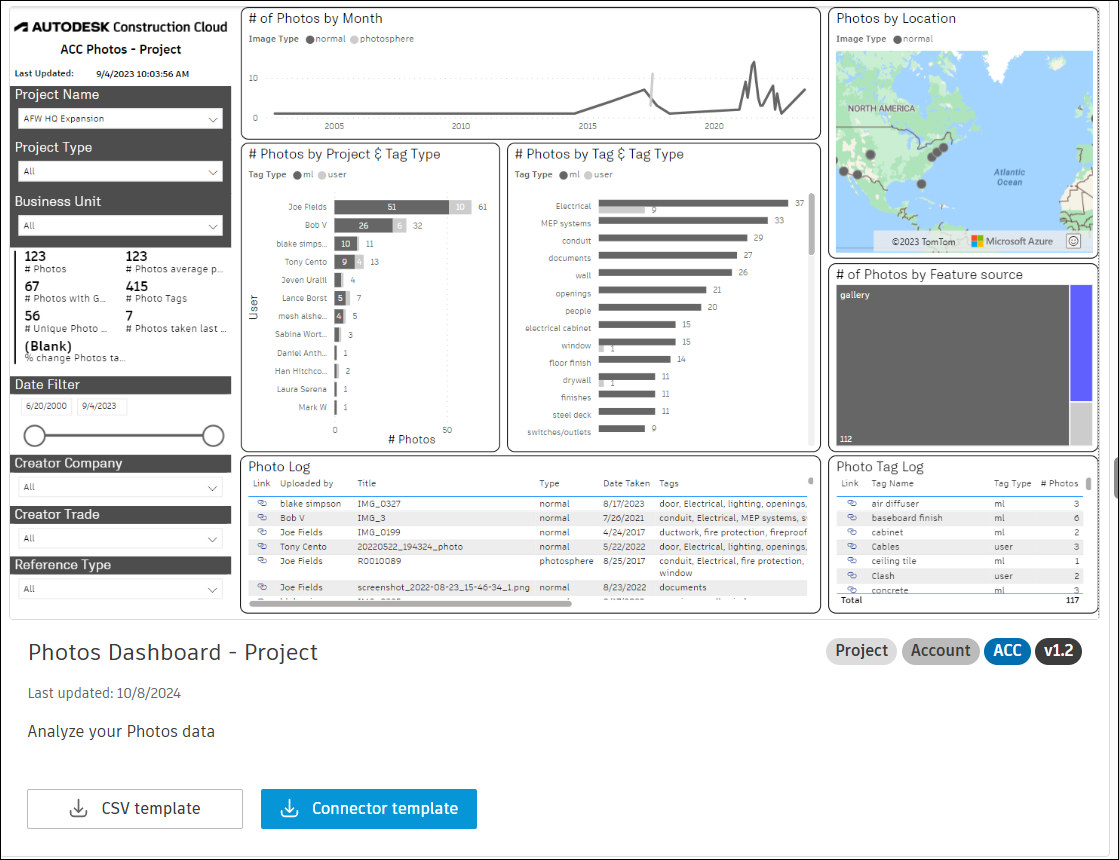Click the Photo Log horizontal scrollbar
This screenshot has width=1119, height=860.
point(410,604)
